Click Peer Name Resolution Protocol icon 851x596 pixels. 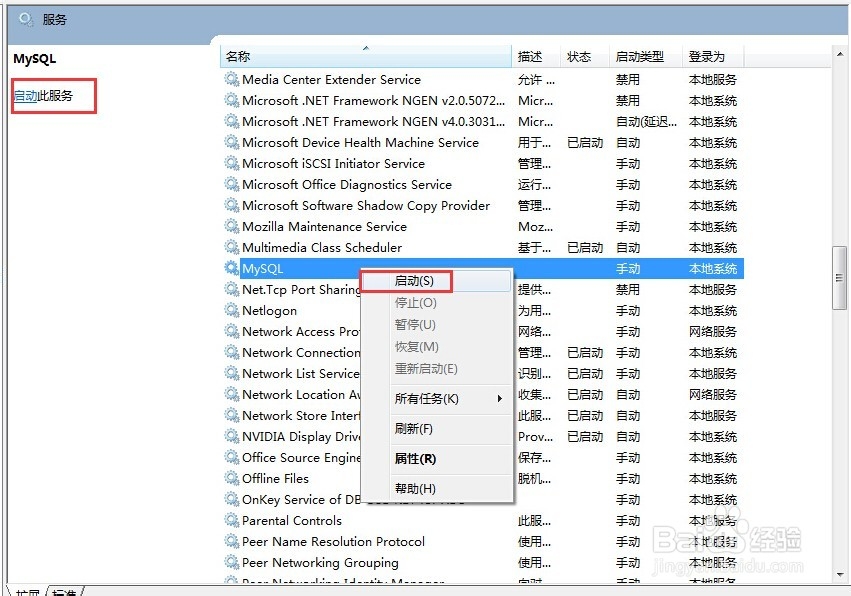tap(232, 541)
